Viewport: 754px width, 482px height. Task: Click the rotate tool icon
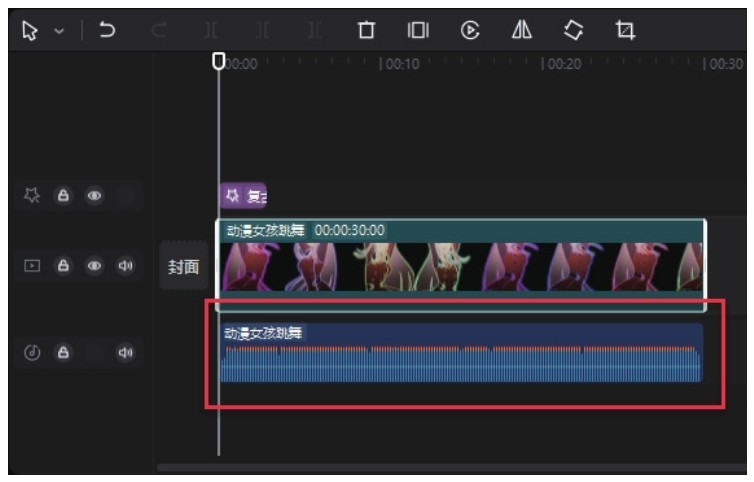[x=573, y=30]
